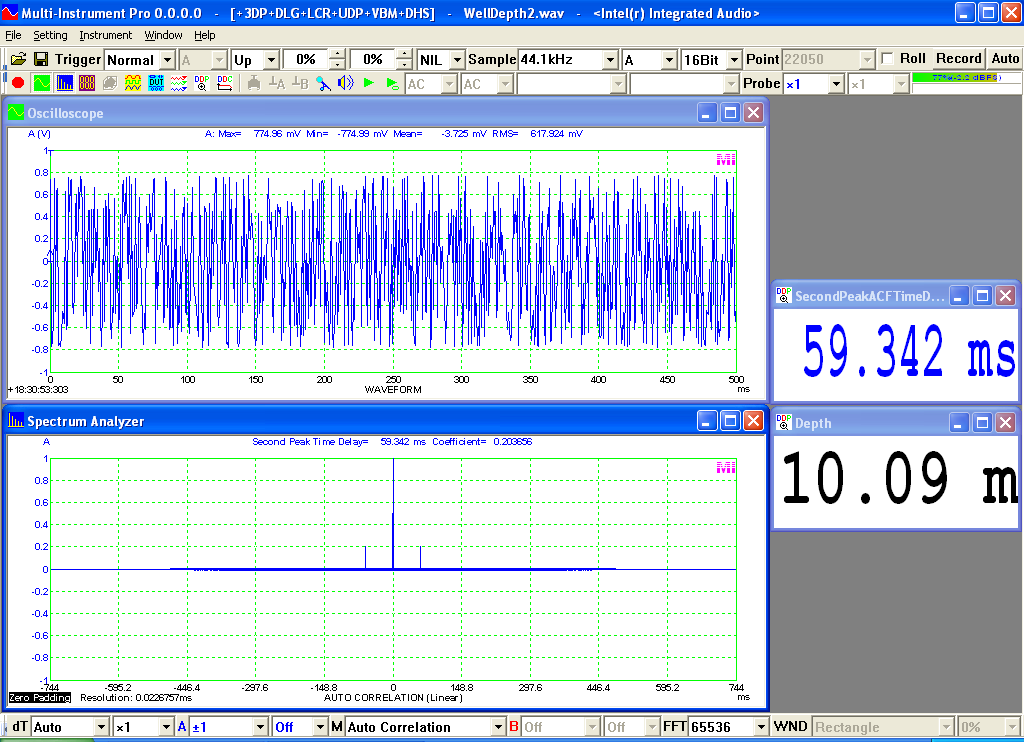The image size is (1024, 742).
Task: Click the first trigger level 0% field
Action: [x=306, y=59]
